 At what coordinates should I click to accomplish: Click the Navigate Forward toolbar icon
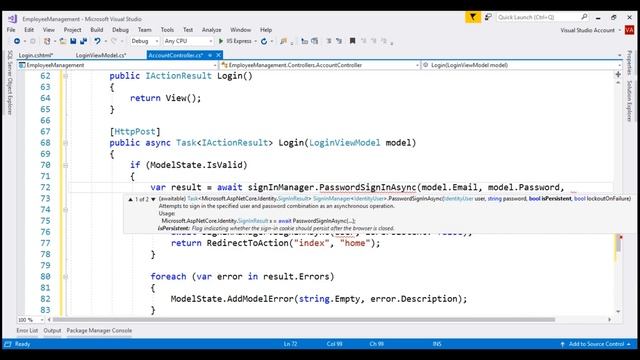pos(33,41)
